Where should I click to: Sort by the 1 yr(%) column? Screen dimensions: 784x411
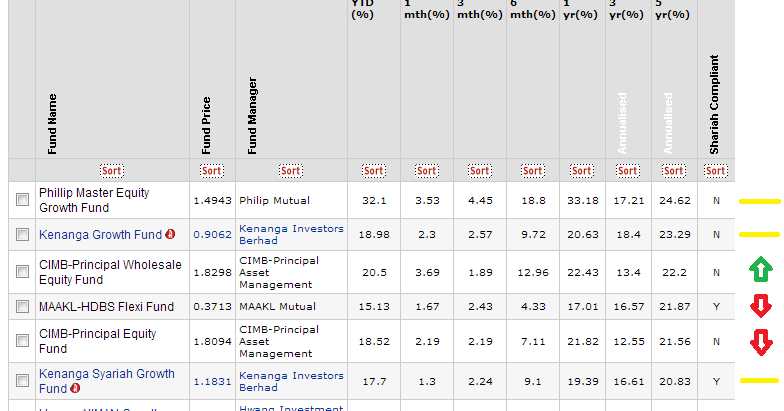(582, 171)
